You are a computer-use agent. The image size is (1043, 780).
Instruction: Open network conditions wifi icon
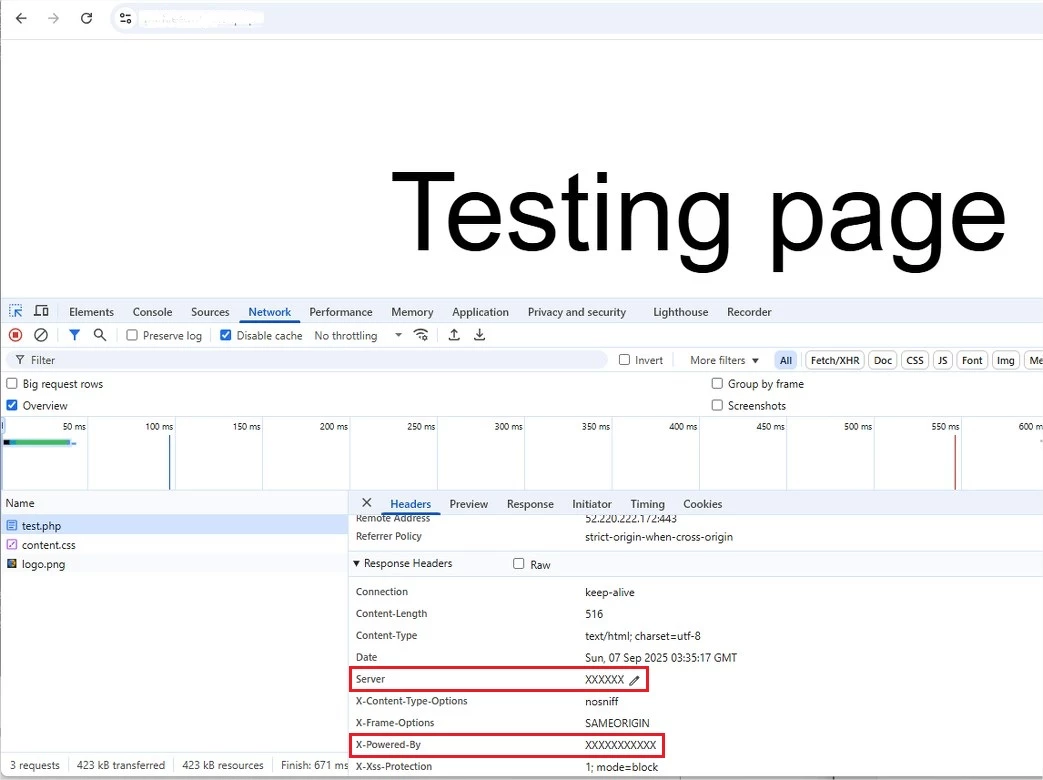421,334
